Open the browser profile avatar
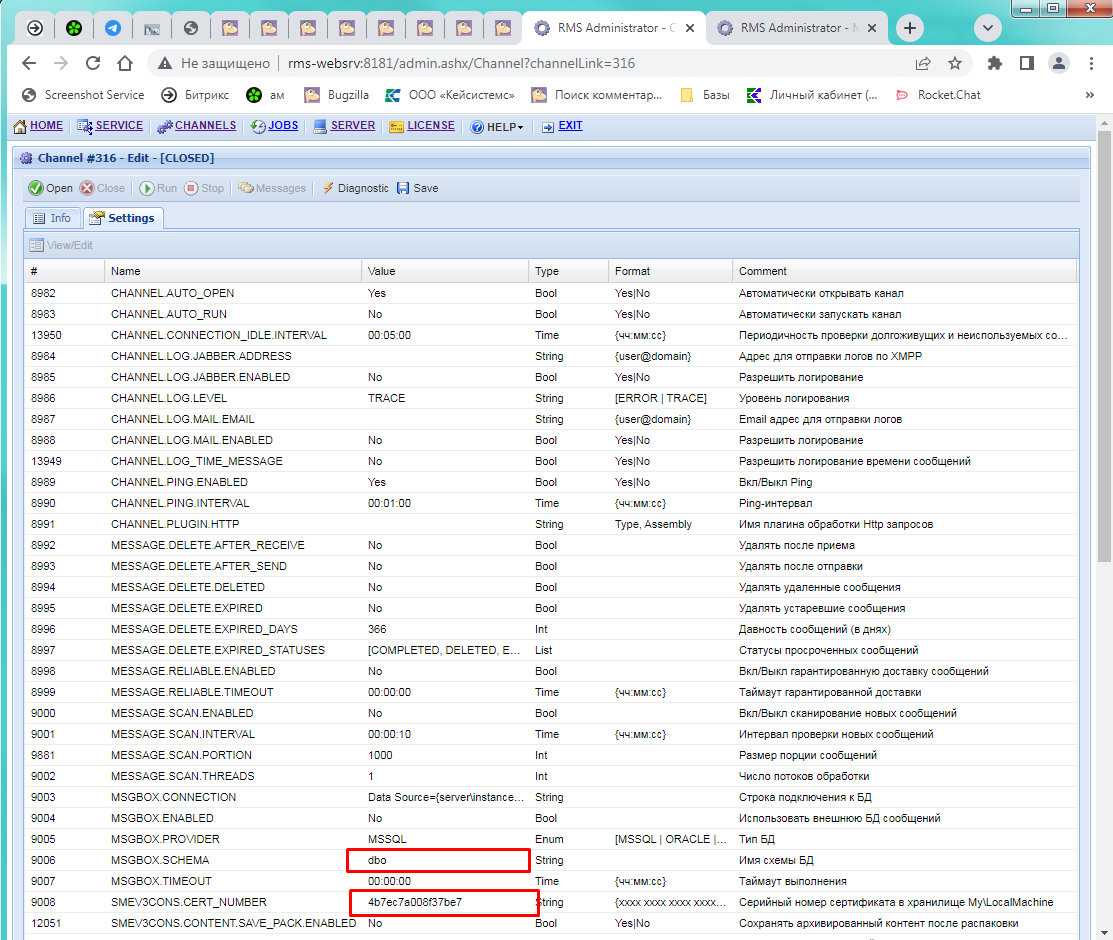The width and height of the screenshot is (1113, 940). [x=1058, y=63]
